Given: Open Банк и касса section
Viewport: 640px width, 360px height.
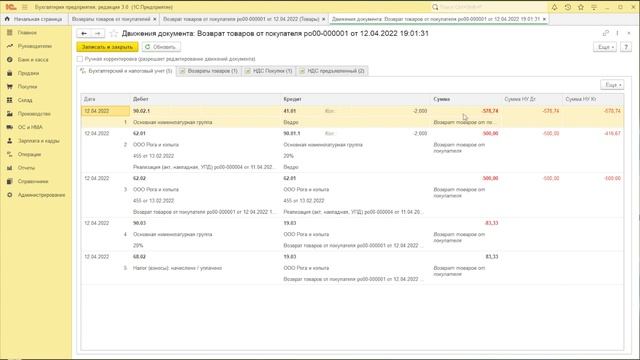Looking at the screenshot, I should tap(33, 60).
